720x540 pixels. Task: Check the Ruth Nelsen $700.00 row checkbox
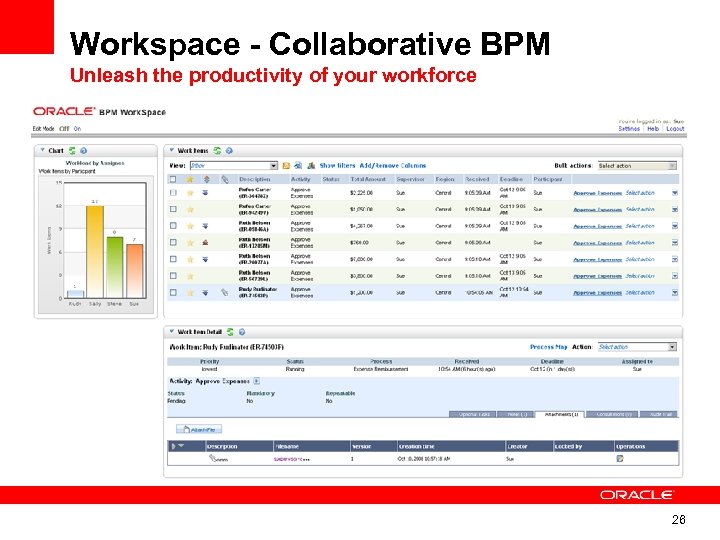click(x=173, y=242)
